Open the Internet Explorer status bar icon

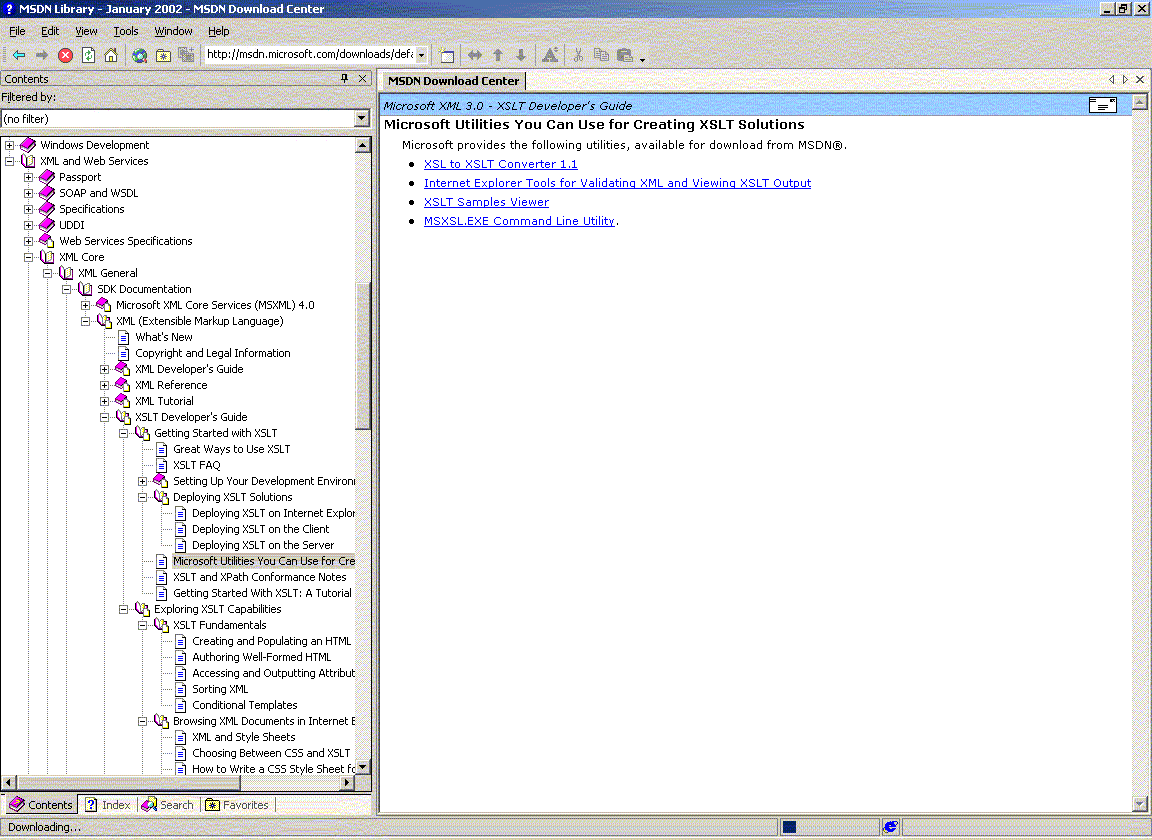click(x=890, y=827)
